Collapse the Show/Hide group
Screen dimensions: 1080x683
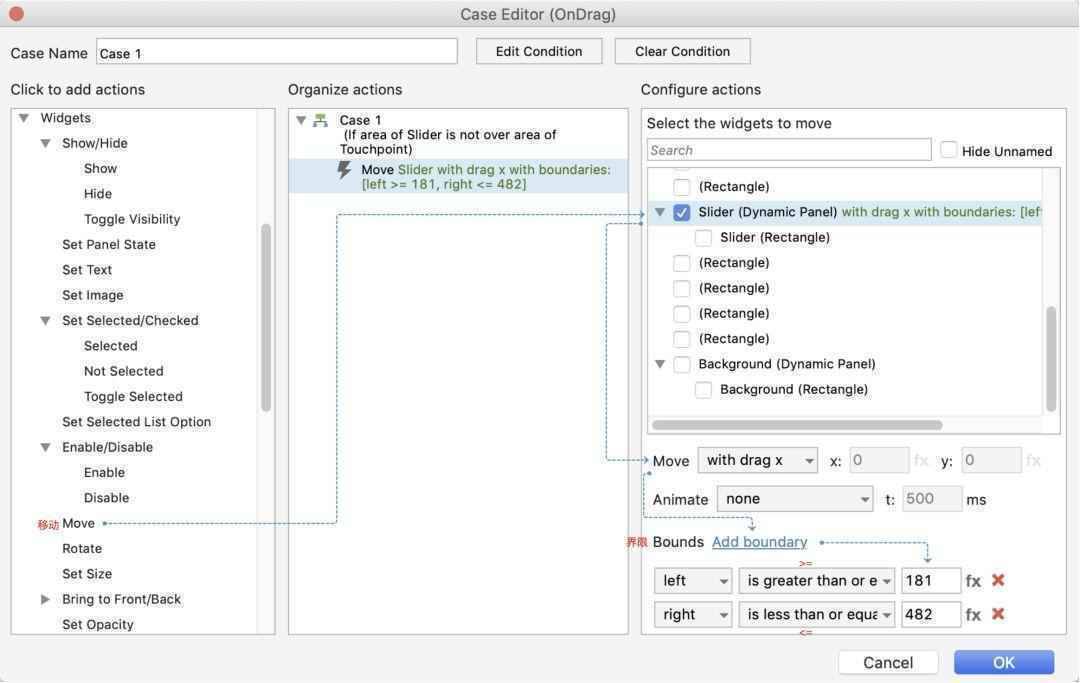[x=45, y=143]
